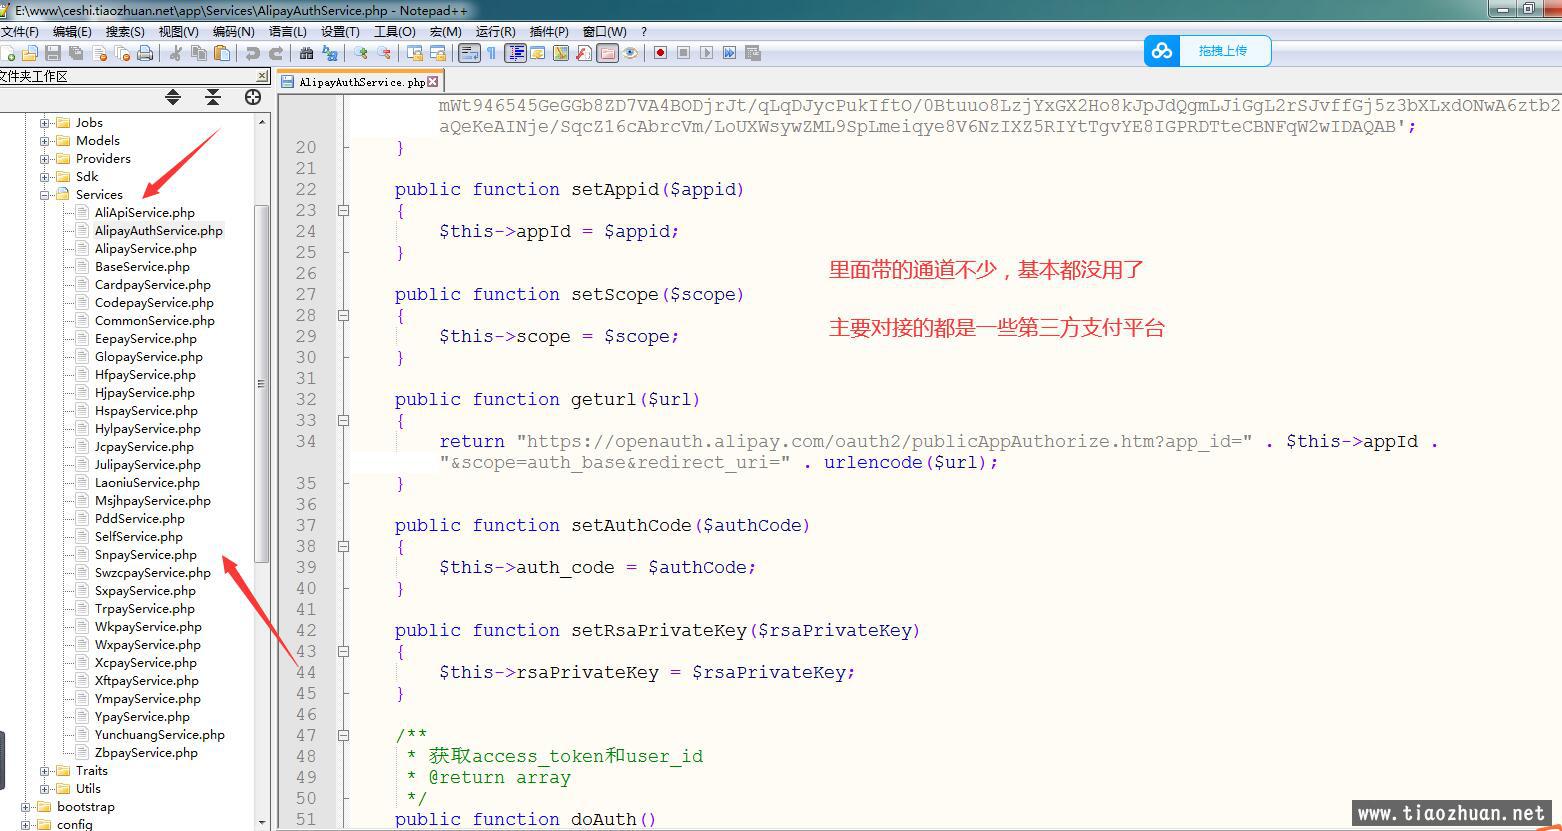Click Run macro multiple times icon
The width and height of the screenshot is (1562, 831).
(730, 53)
